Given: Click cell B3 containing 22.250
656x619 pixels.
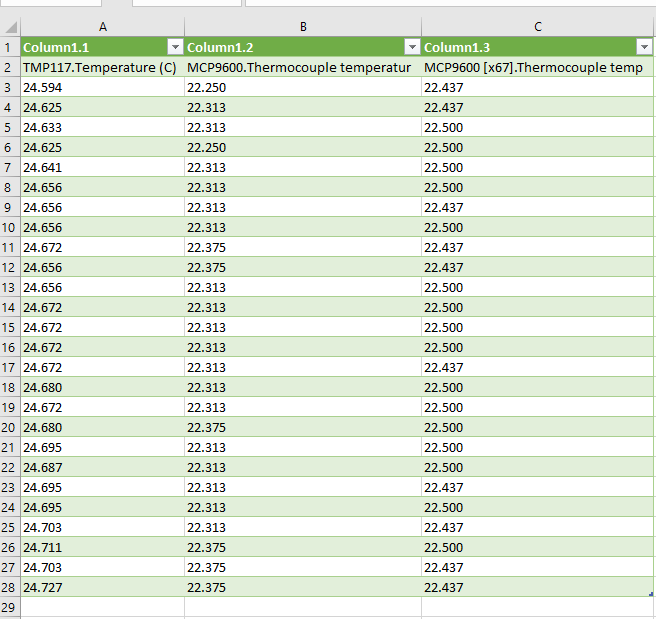Looking at the screenshot, I should pos(303,87).
